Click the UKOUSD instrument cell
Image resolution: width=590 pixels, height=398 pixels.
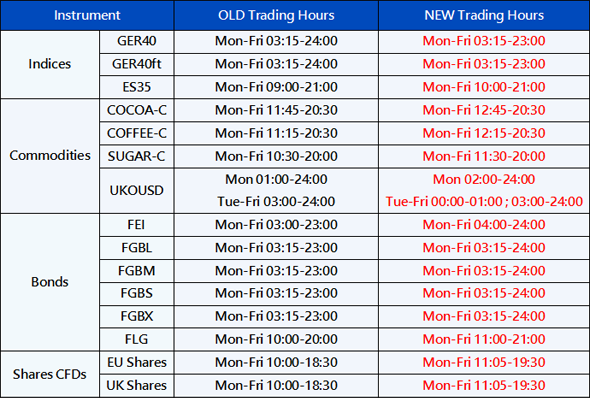(x=137, y=191)
